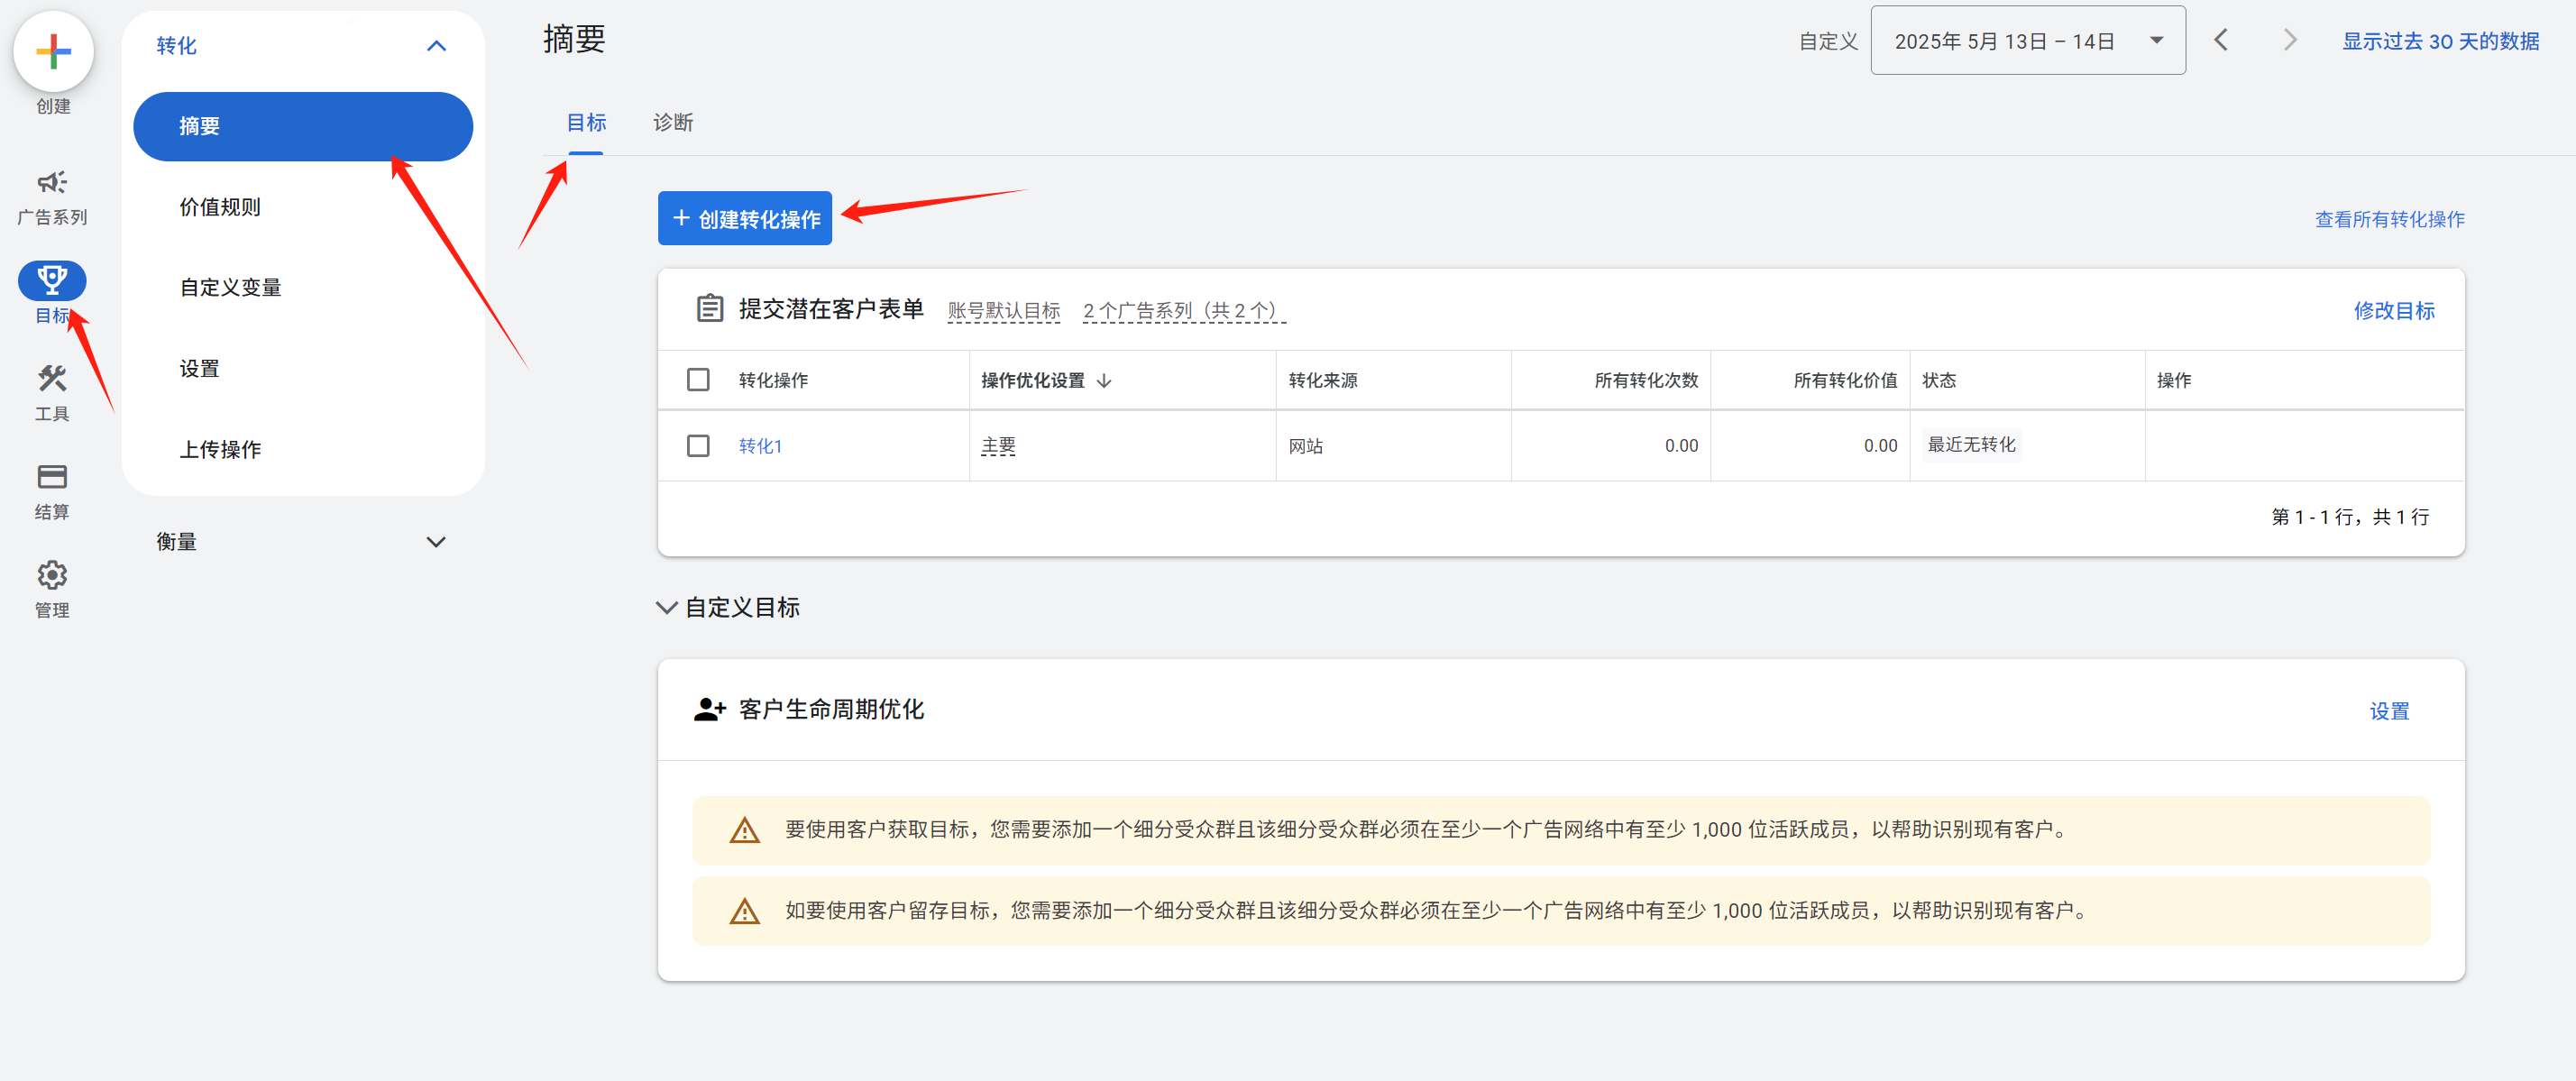Open Admin via the gear icon

(52, 575)
